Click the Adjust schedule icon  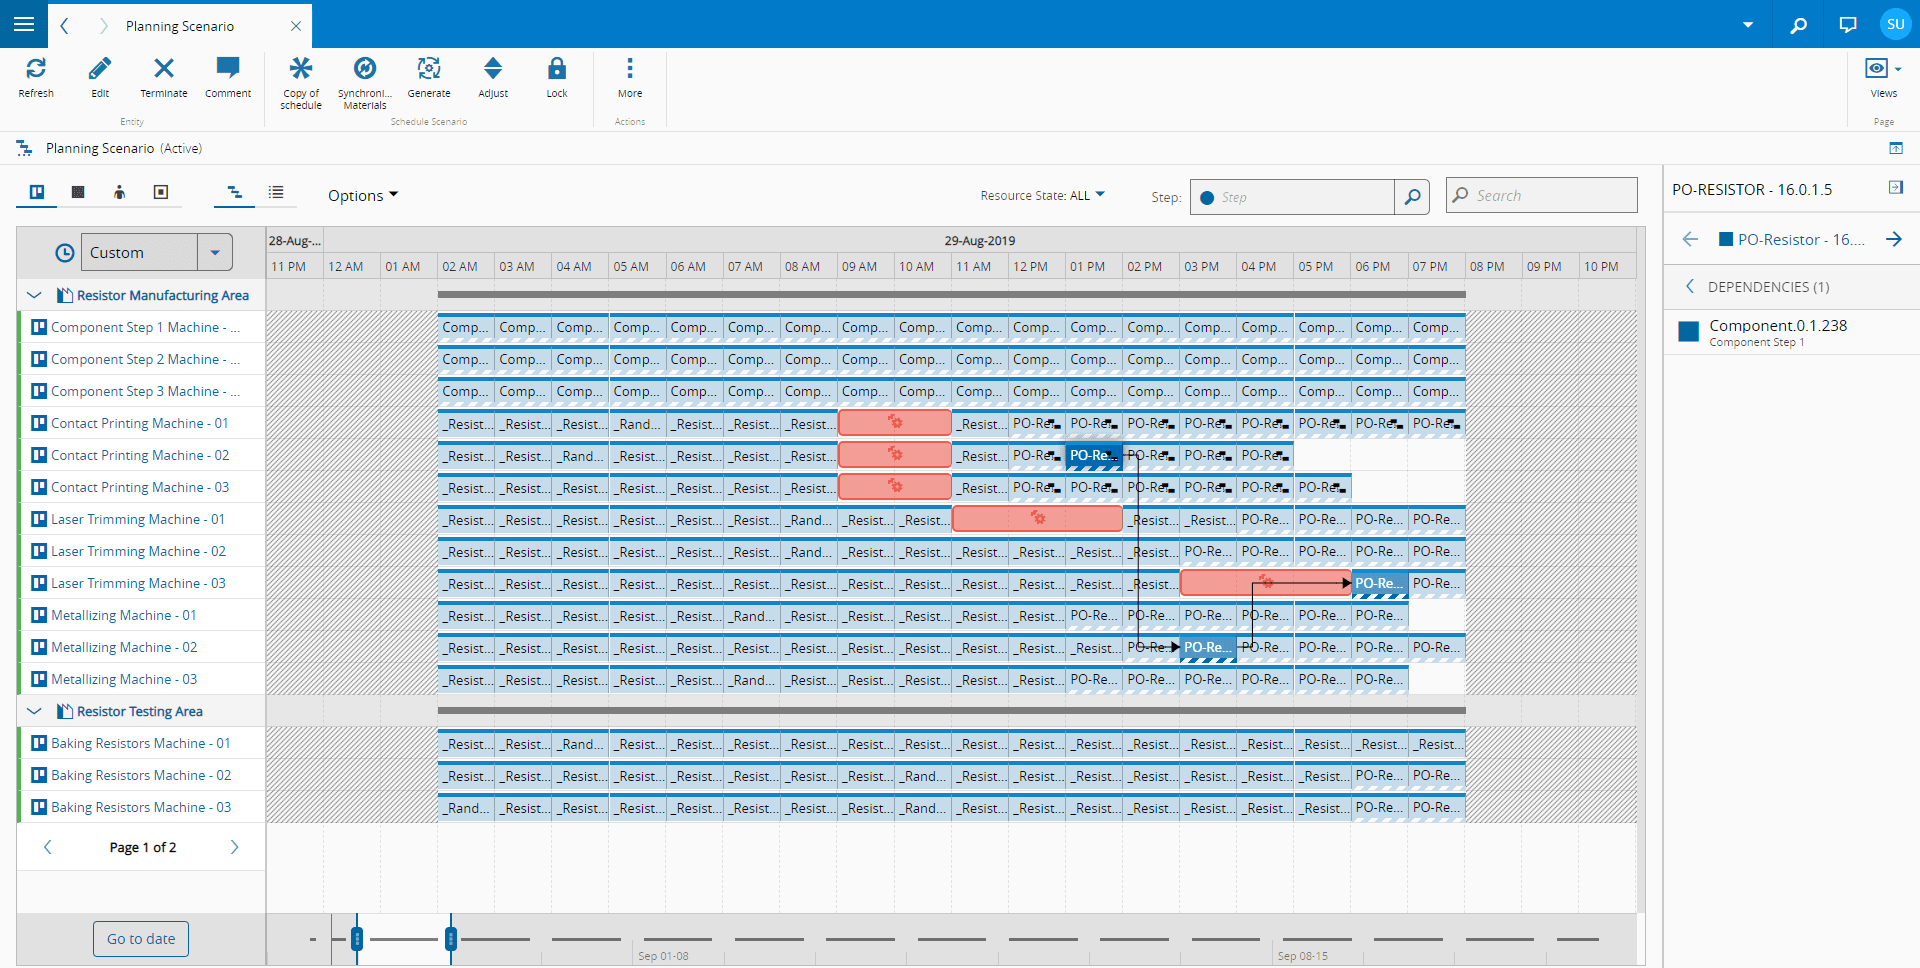(x=493, y=69)
